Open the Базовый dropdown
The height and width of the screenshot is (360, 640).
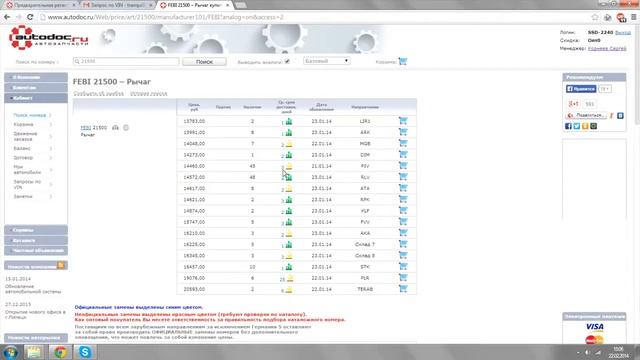tap(327, 61)
